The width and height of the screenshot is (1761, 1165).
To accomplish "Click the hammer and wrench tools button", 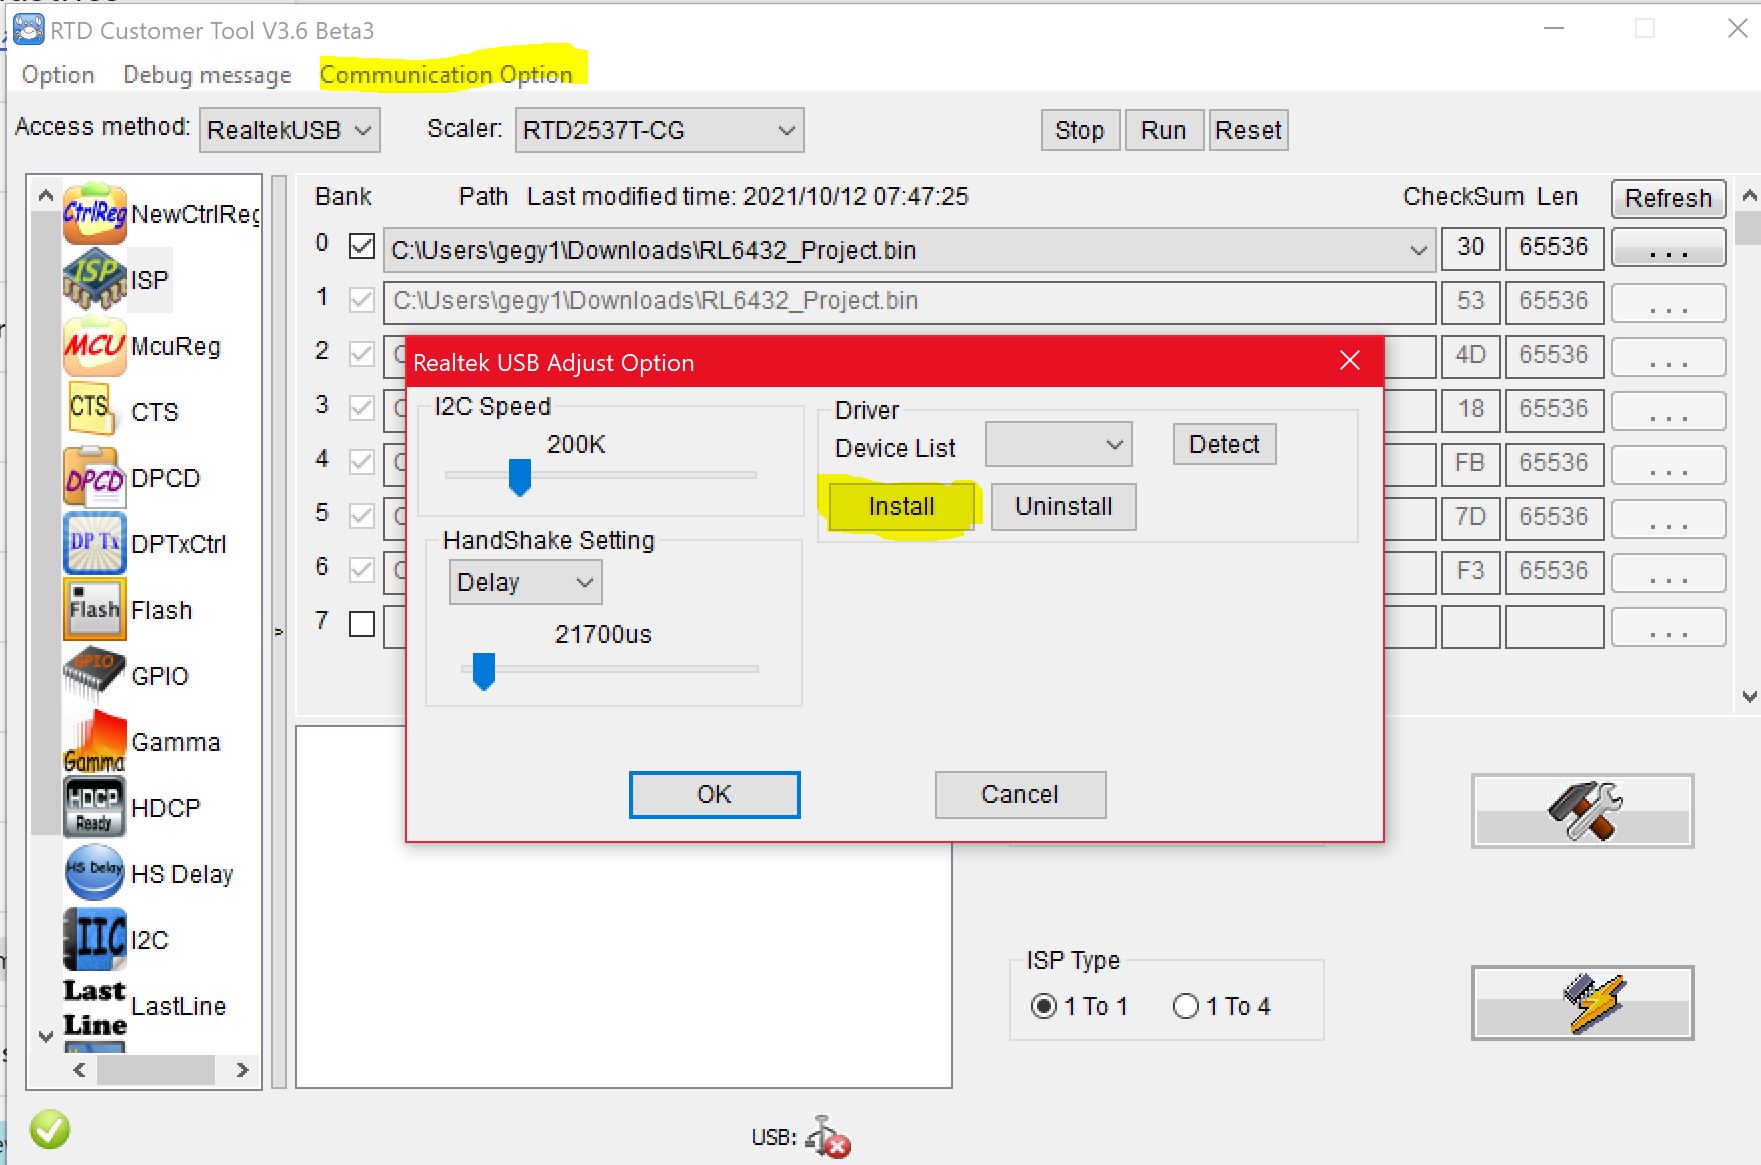I will click(1583, 811).
